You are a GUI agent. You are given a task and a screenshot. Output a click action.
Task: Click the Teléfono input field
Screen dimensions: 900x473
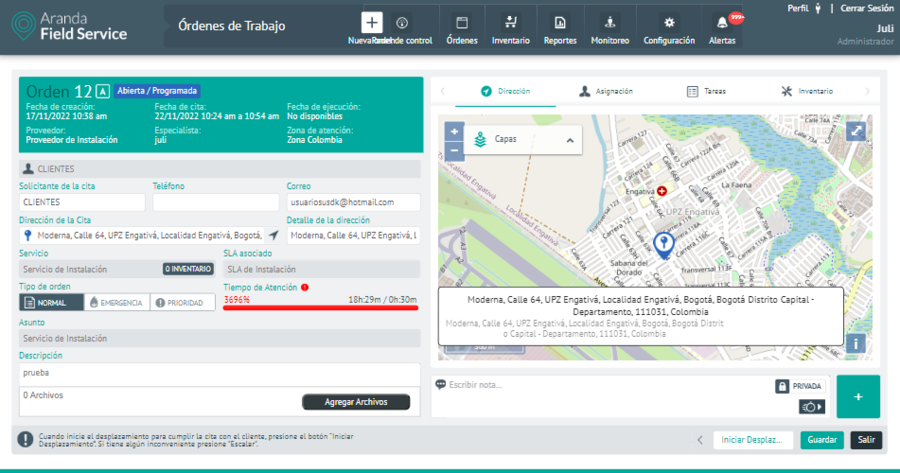point(215,202)
